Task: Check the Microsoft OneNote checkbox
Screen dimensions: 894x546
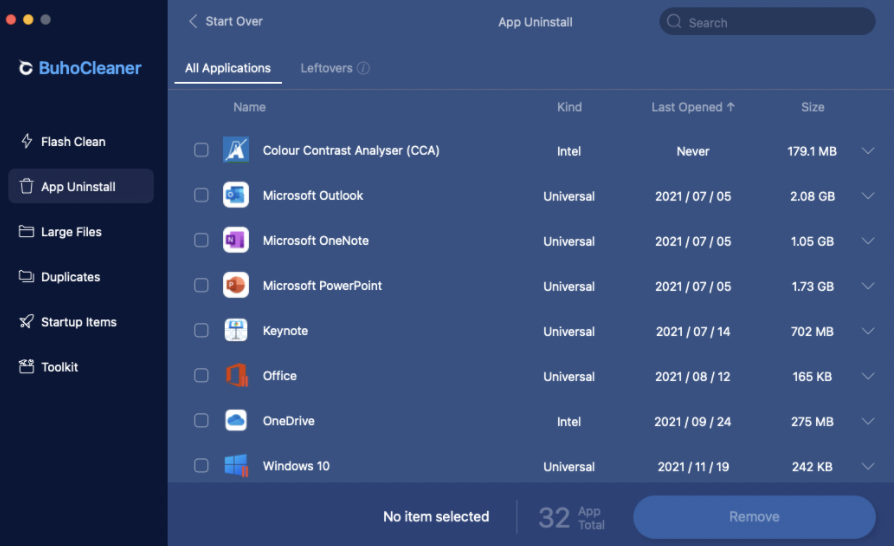Action: click(x=201, y=240)
